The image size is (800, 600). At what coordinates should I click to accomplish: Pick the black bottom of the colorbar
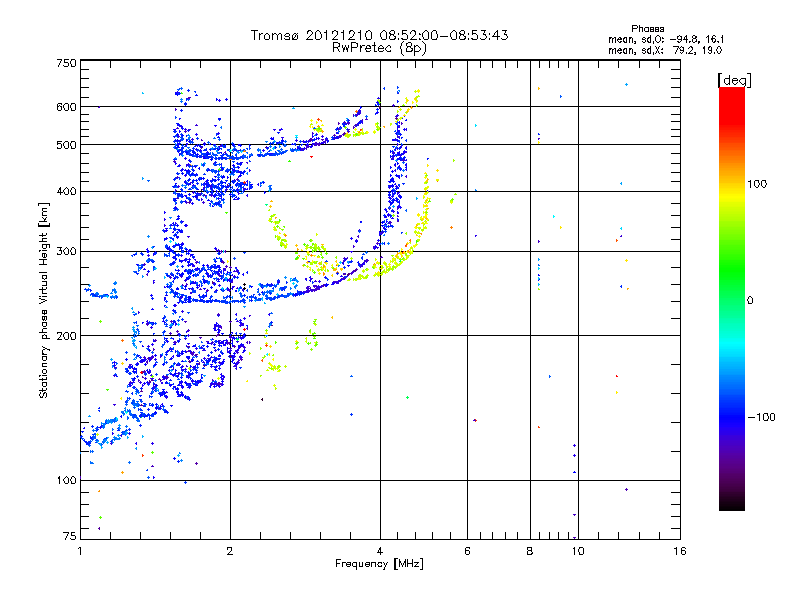click(x=732, y=503)
